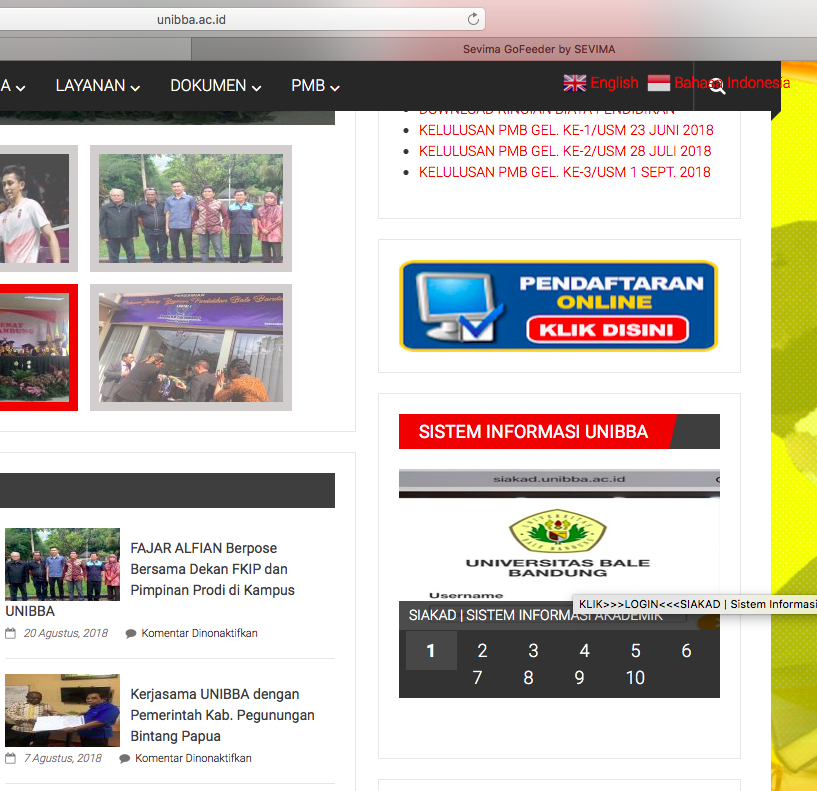Viewport: 817px width, 791px height.
Task: Go to slide 9 in the SIAKAD slider
Action: click(x=579, y=677)
